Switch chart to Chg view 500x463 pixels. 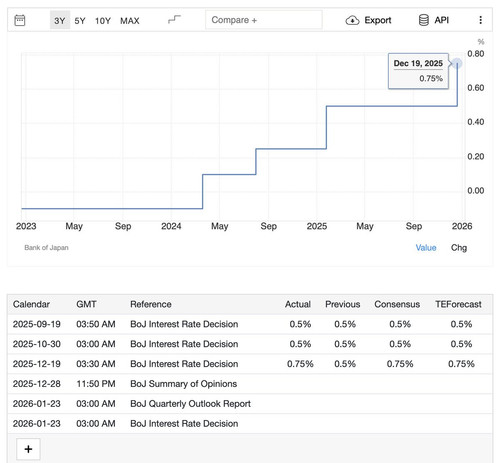point(459,248)
